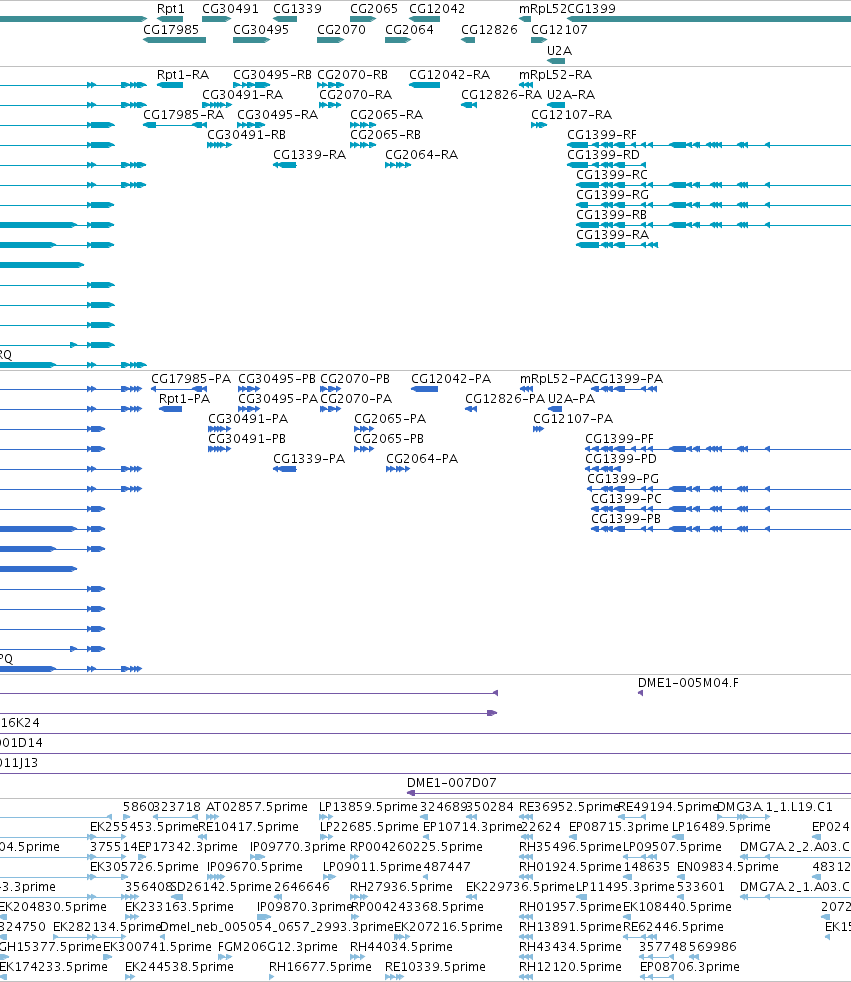Viewport: 851px width, 982px height.
Task: Select protein CG2065-PA
Action: pos(390,419)
